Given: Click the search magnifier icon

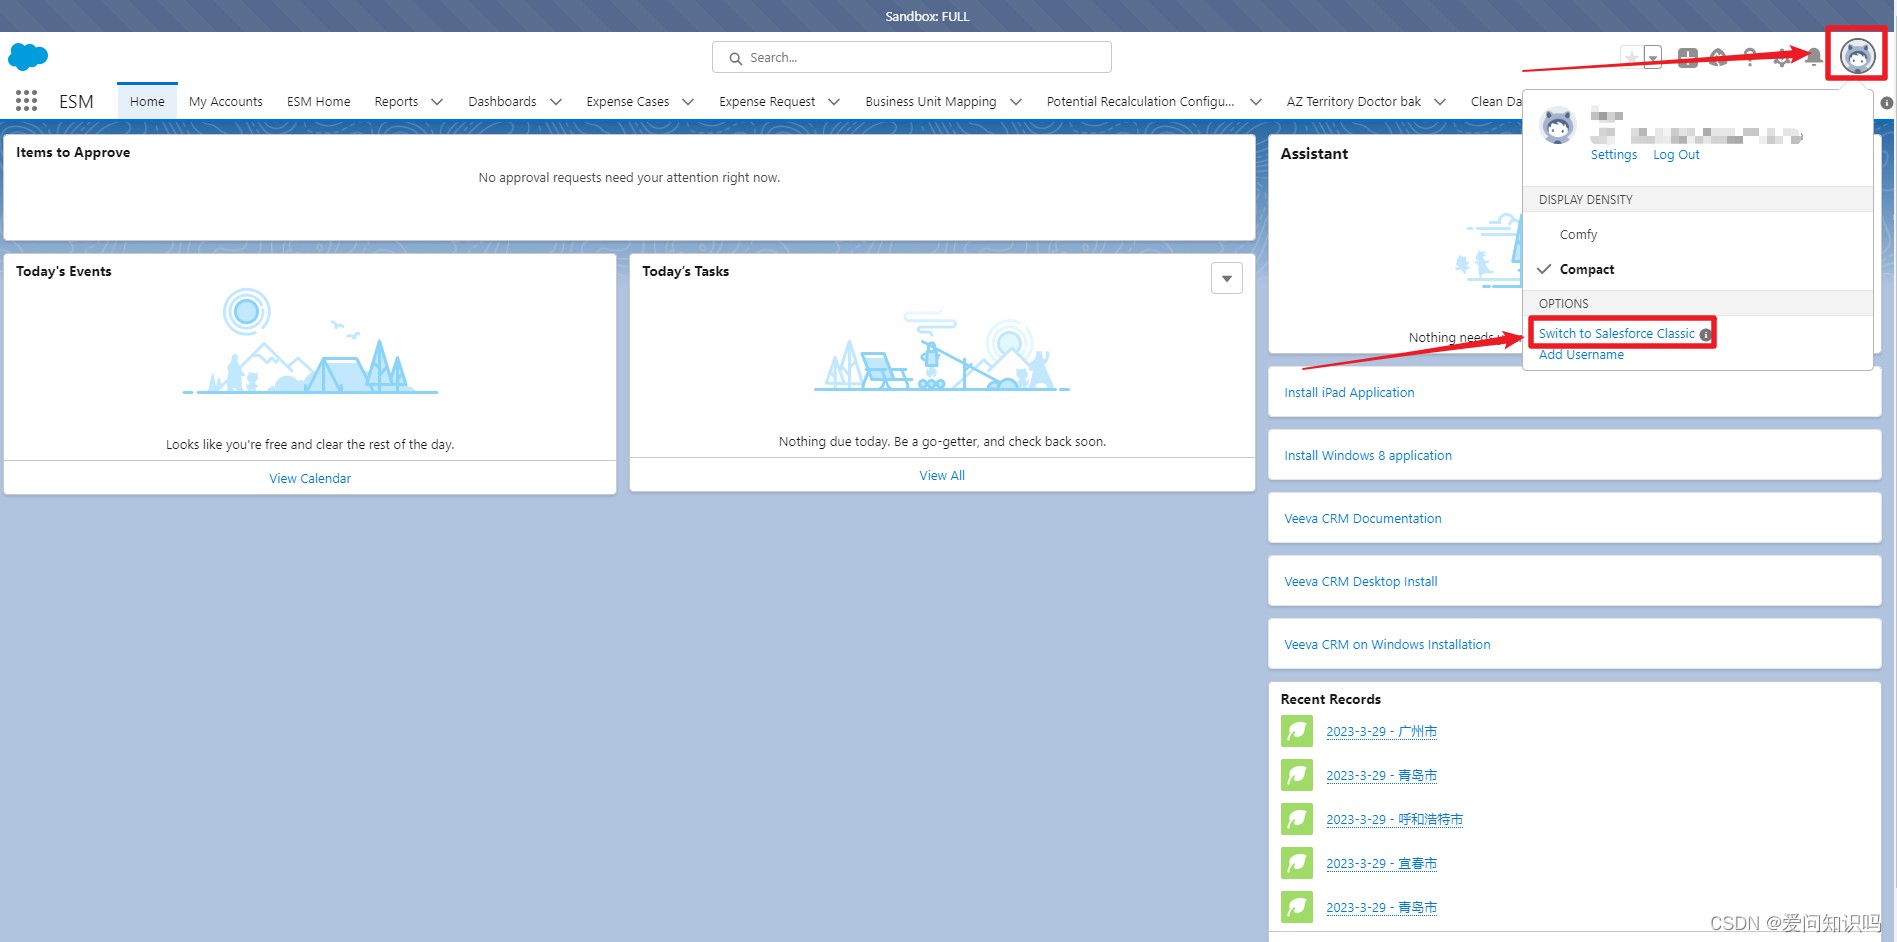Looking at the screenshot, I should coord(735,58).
